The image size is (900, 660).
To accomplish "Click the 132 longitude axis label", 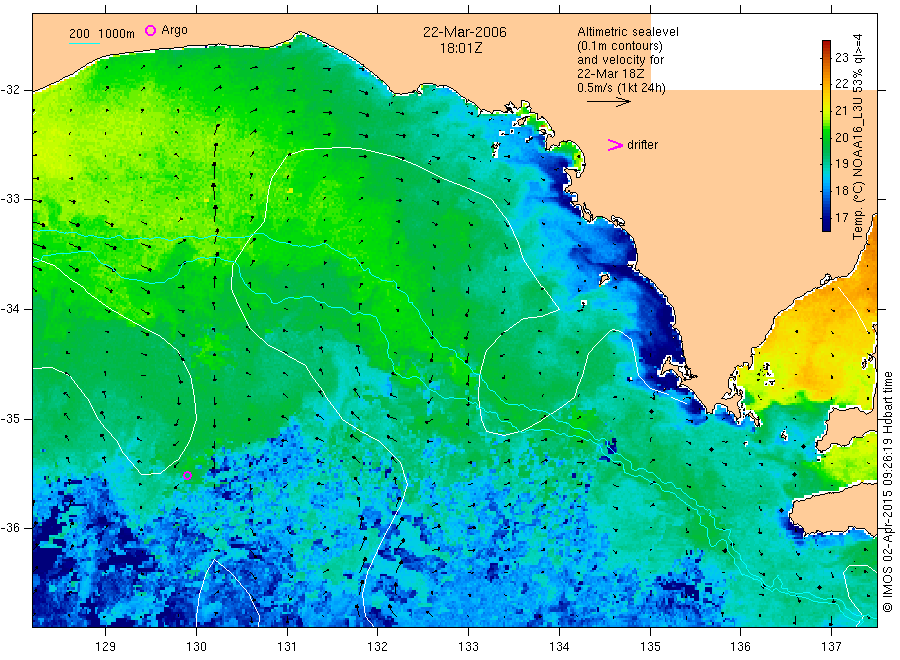I will pos(378,647).
